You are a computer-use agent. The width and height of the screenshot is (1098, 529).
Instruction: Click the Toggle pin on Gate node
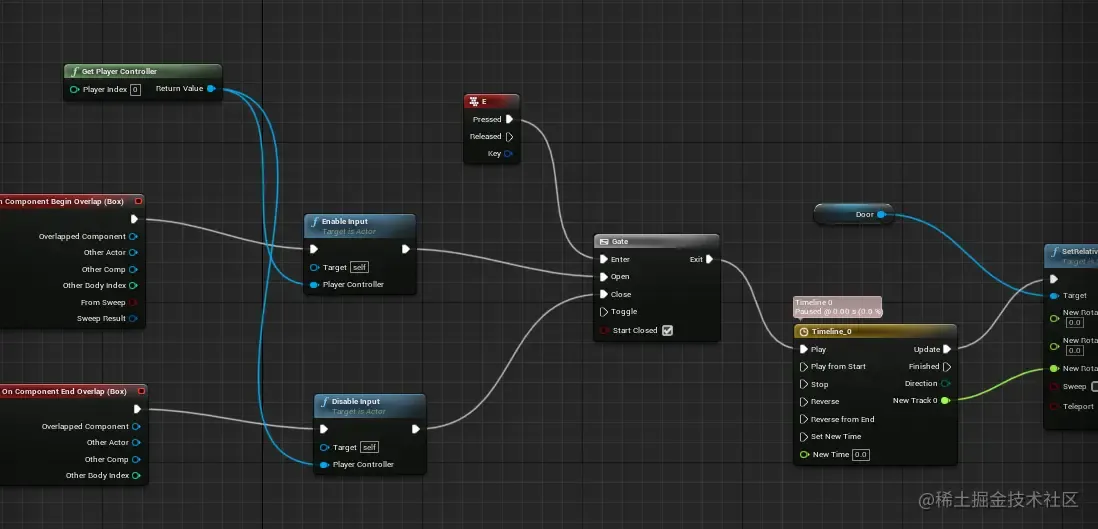[604, 312]
